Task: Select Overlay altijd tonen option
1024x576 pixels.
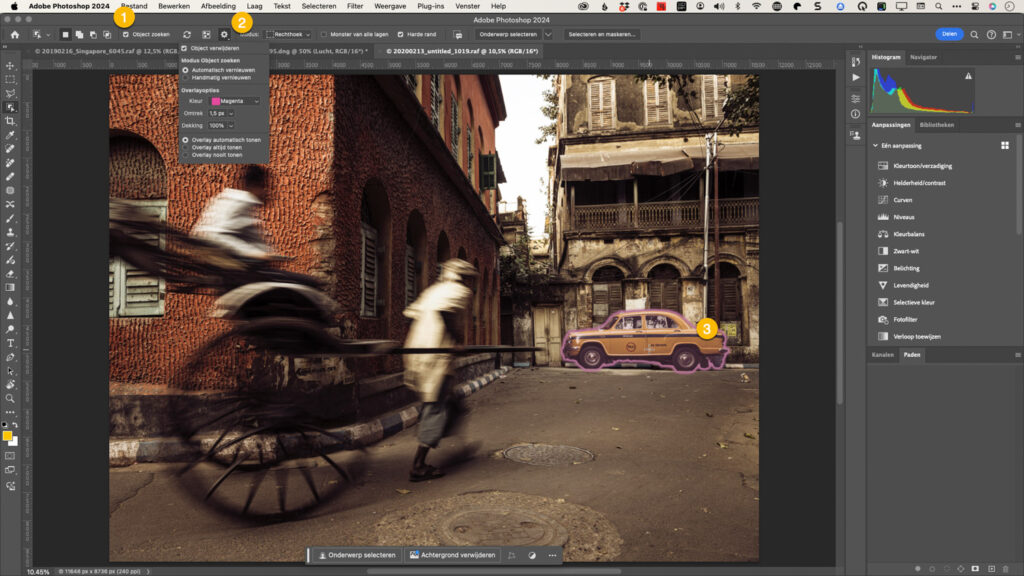Action: (x=185, y=148)
